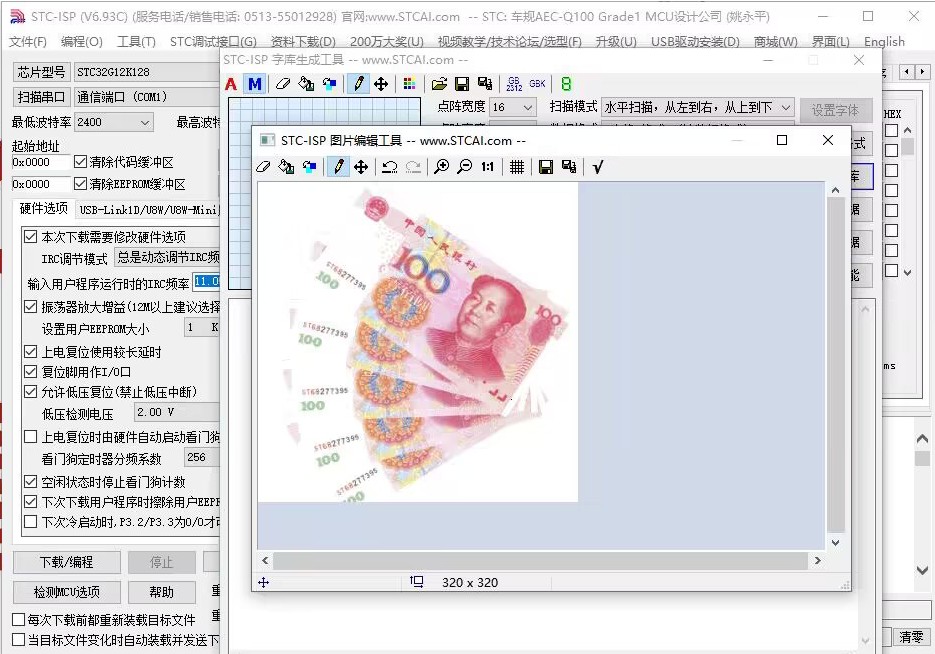935x654 pixels.
Task: Open the 低压检测电压 2.00 V dropdown
Action: (x=176, y=412)
